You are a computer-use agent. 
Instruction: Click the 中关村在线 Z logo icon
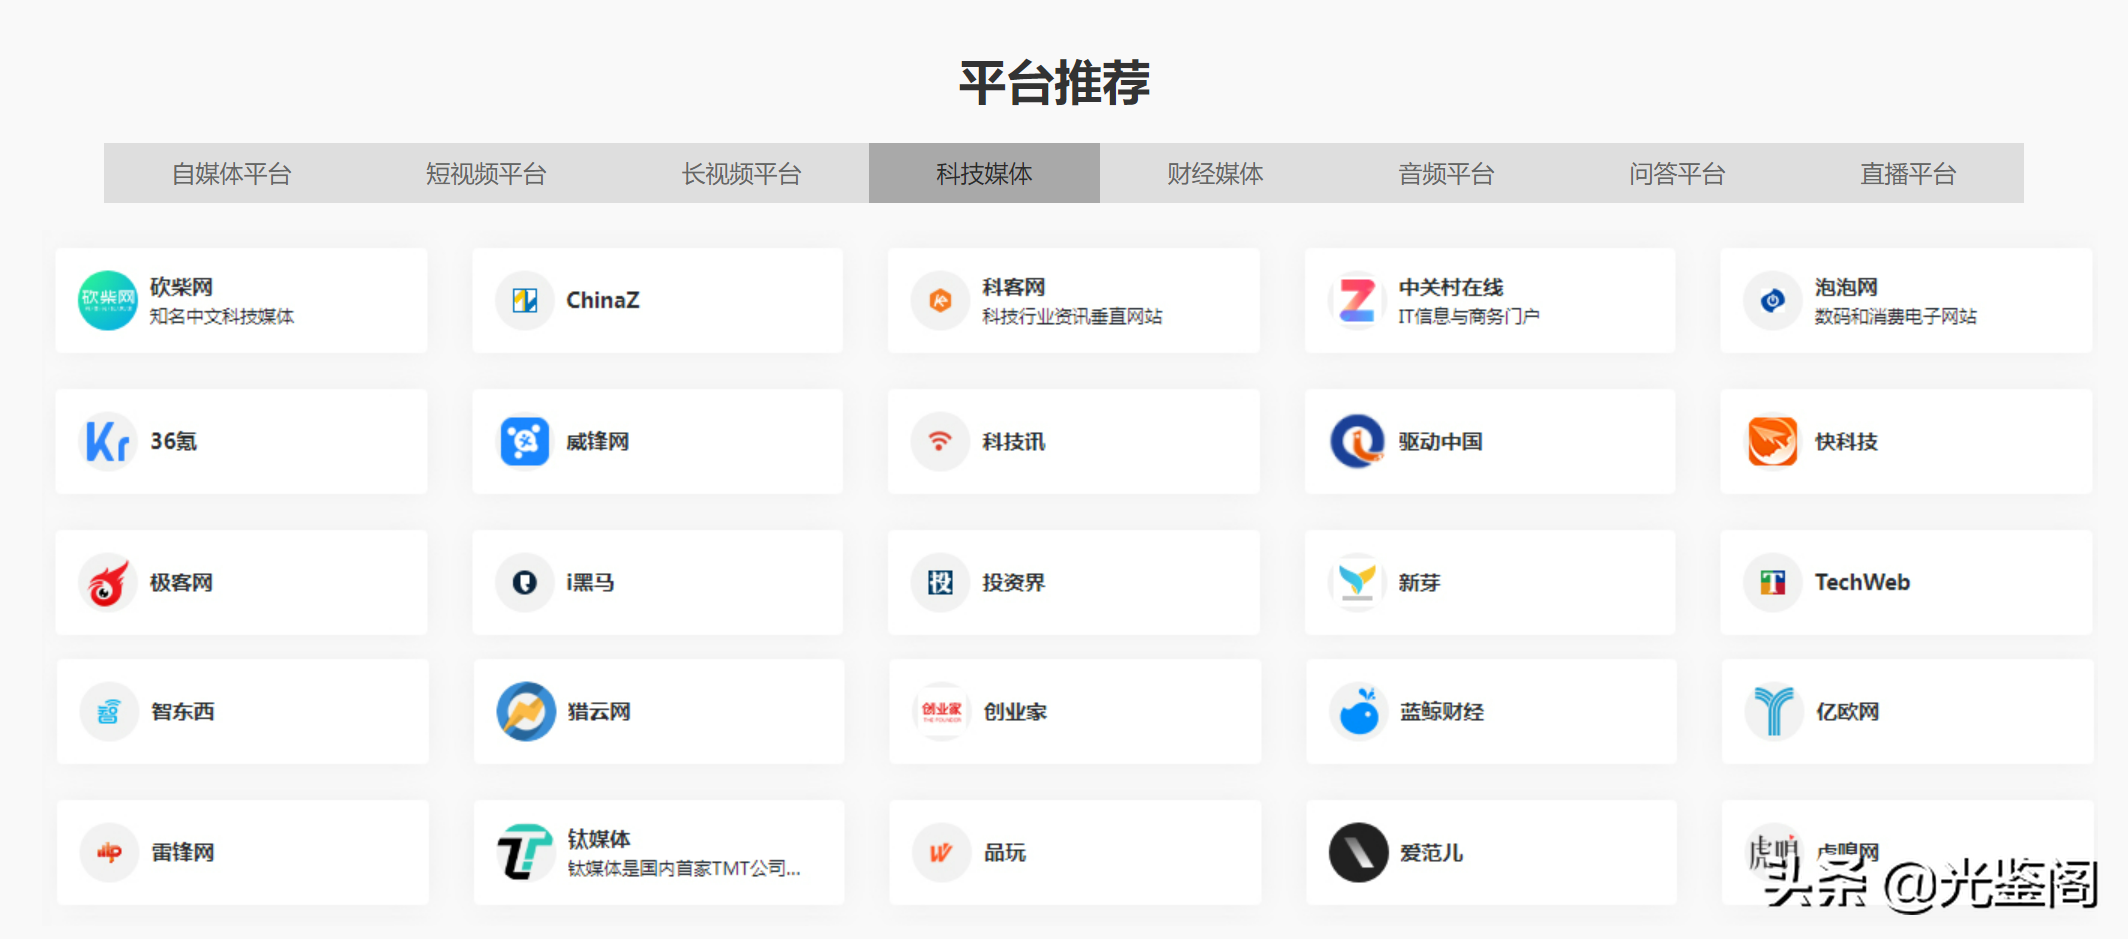tap(1356, 300)
